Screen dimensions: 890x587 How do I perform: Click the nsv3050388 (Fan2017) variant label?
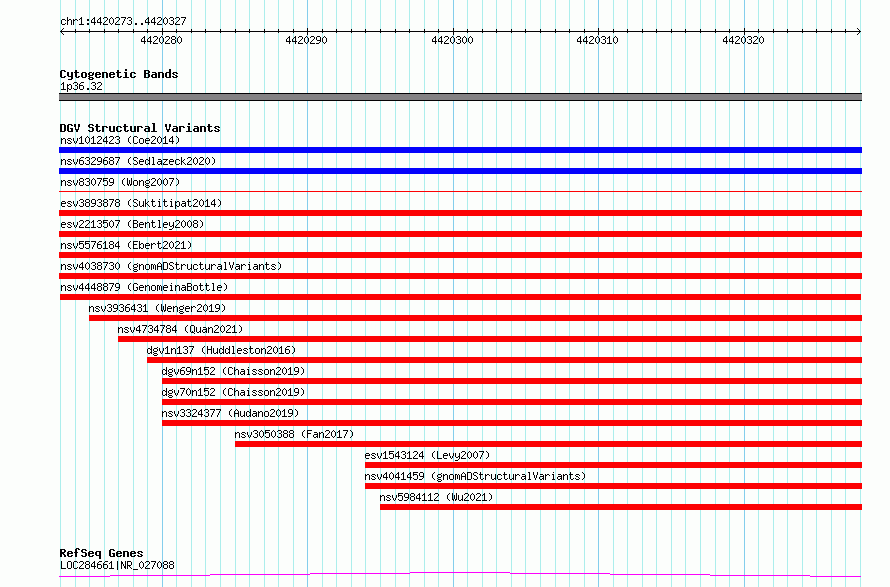point(294,434)
